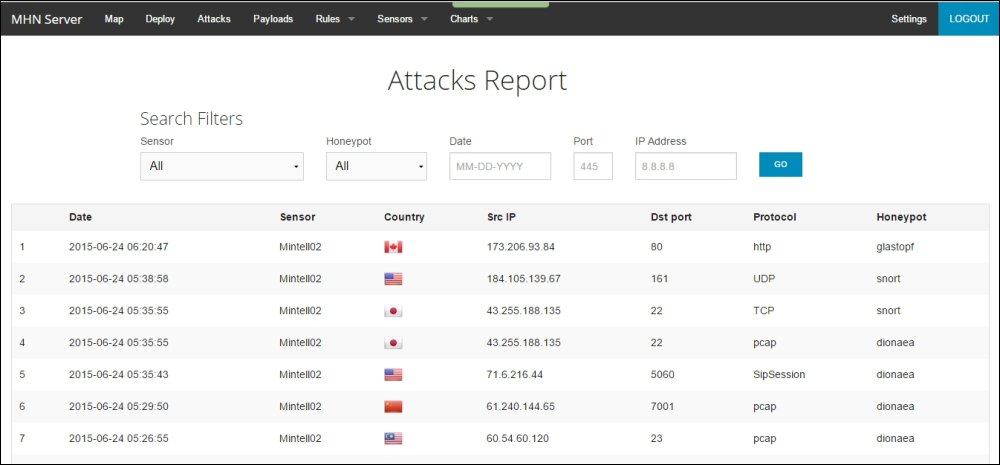Click Mintell02 sensor in row 1
1000x465 pixels.
point(300,247)
